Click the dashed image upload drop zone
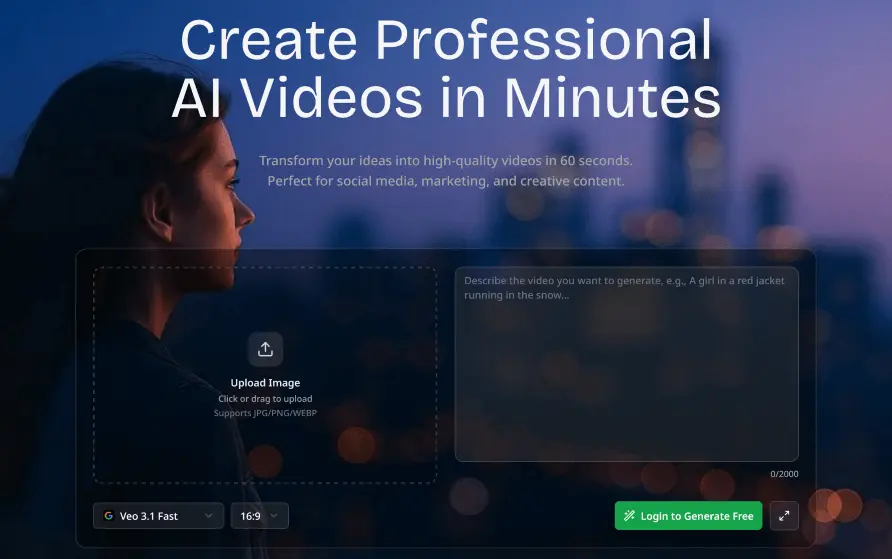This screenshot has height=559, width=892. point(265,300)
